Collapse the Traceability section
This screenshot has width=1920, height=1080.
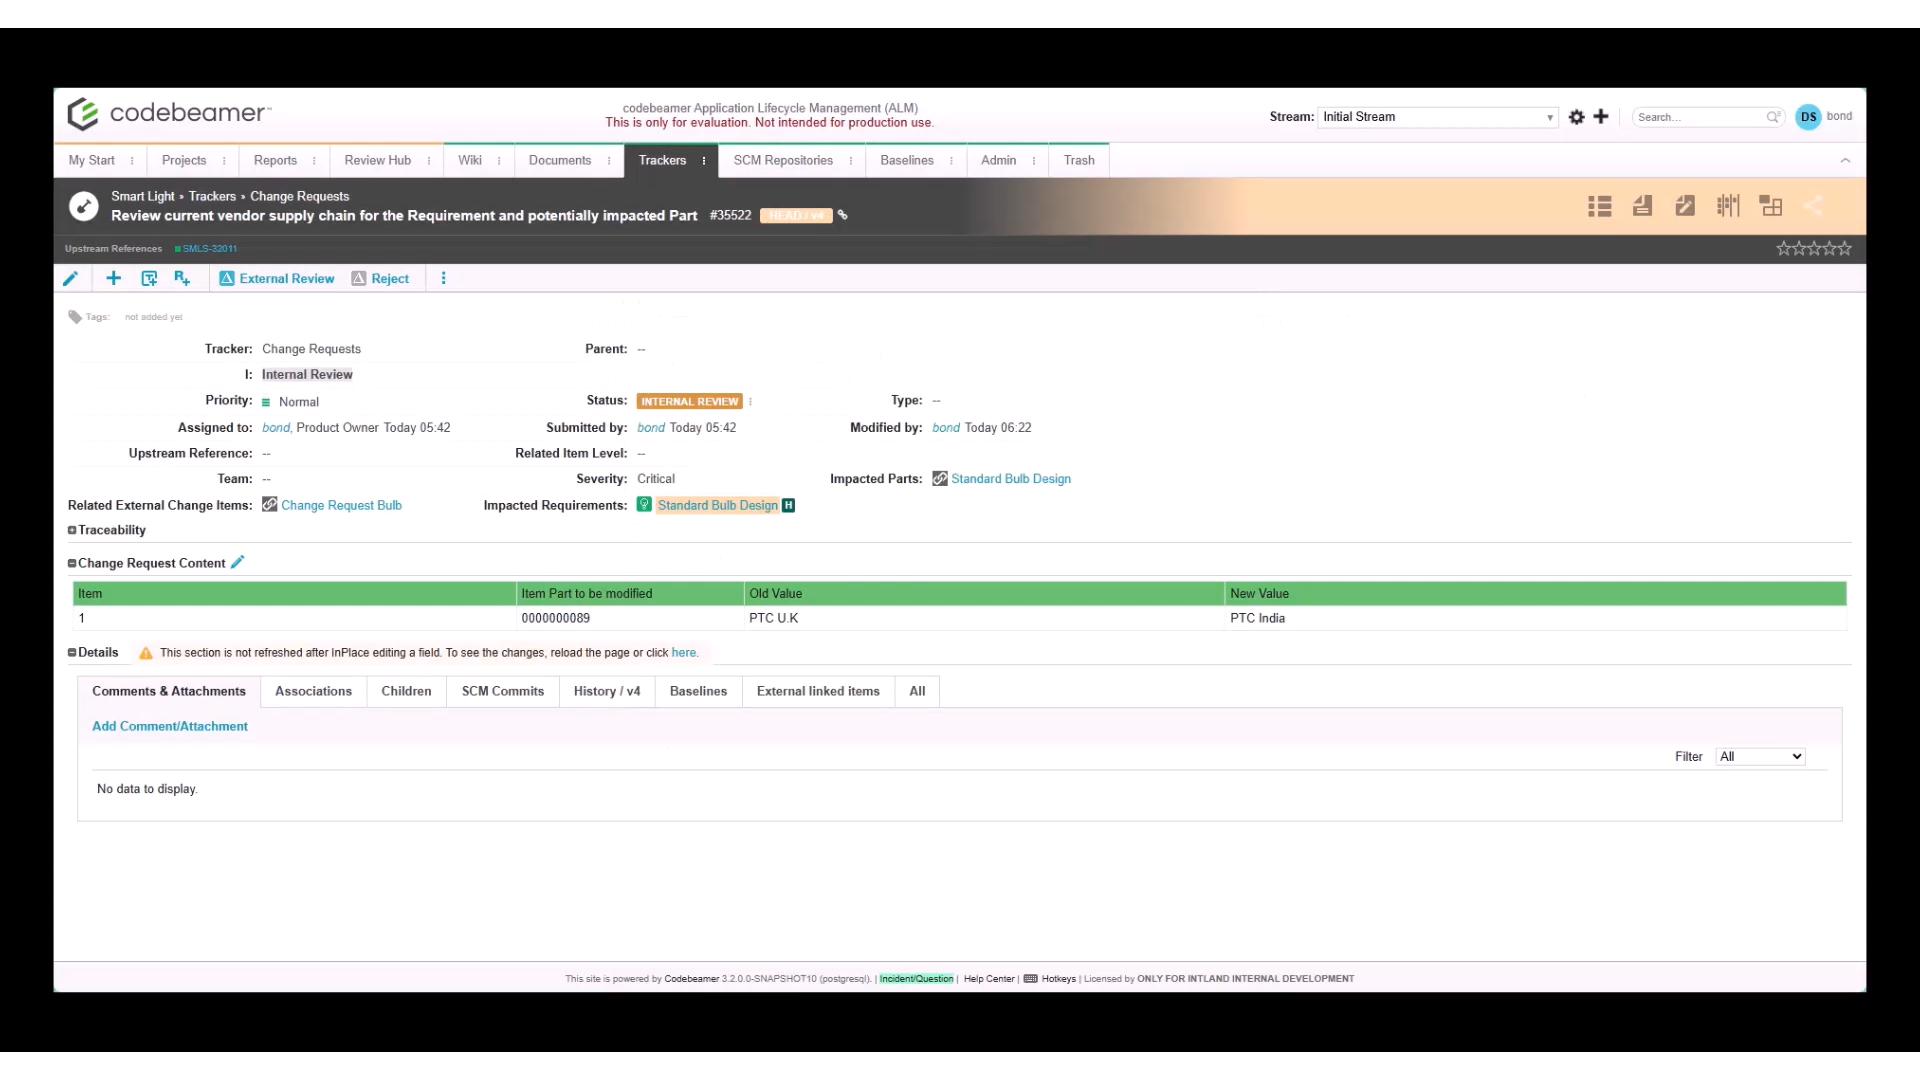72,530
